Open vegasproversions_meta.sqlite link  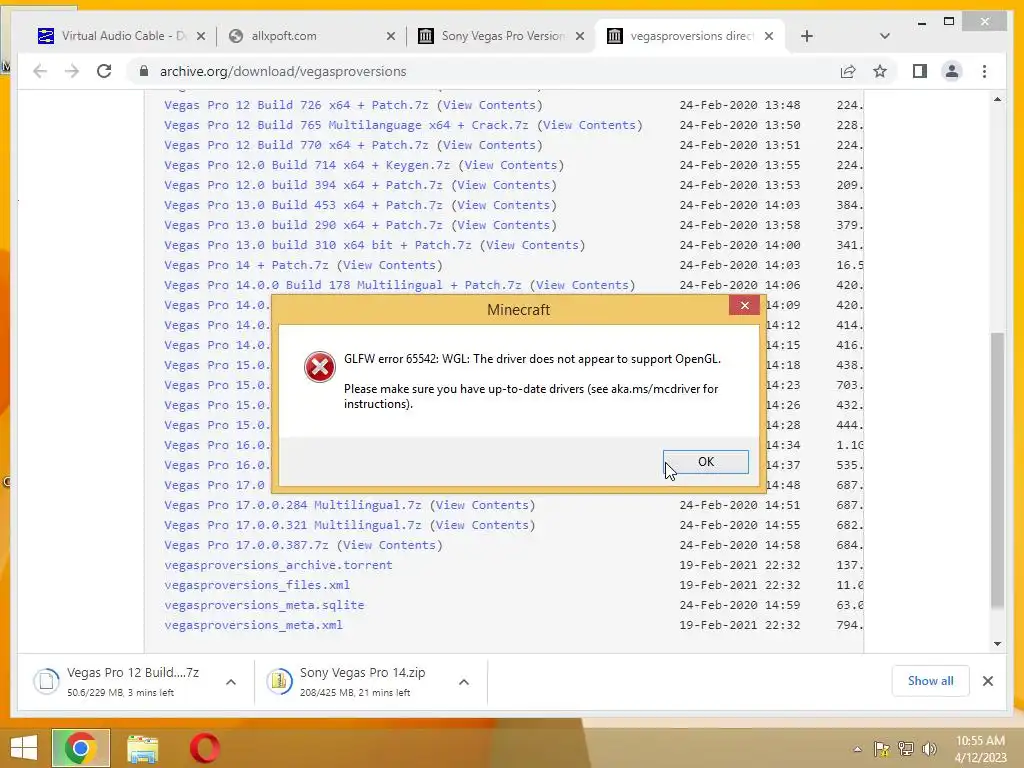(264, 605)
